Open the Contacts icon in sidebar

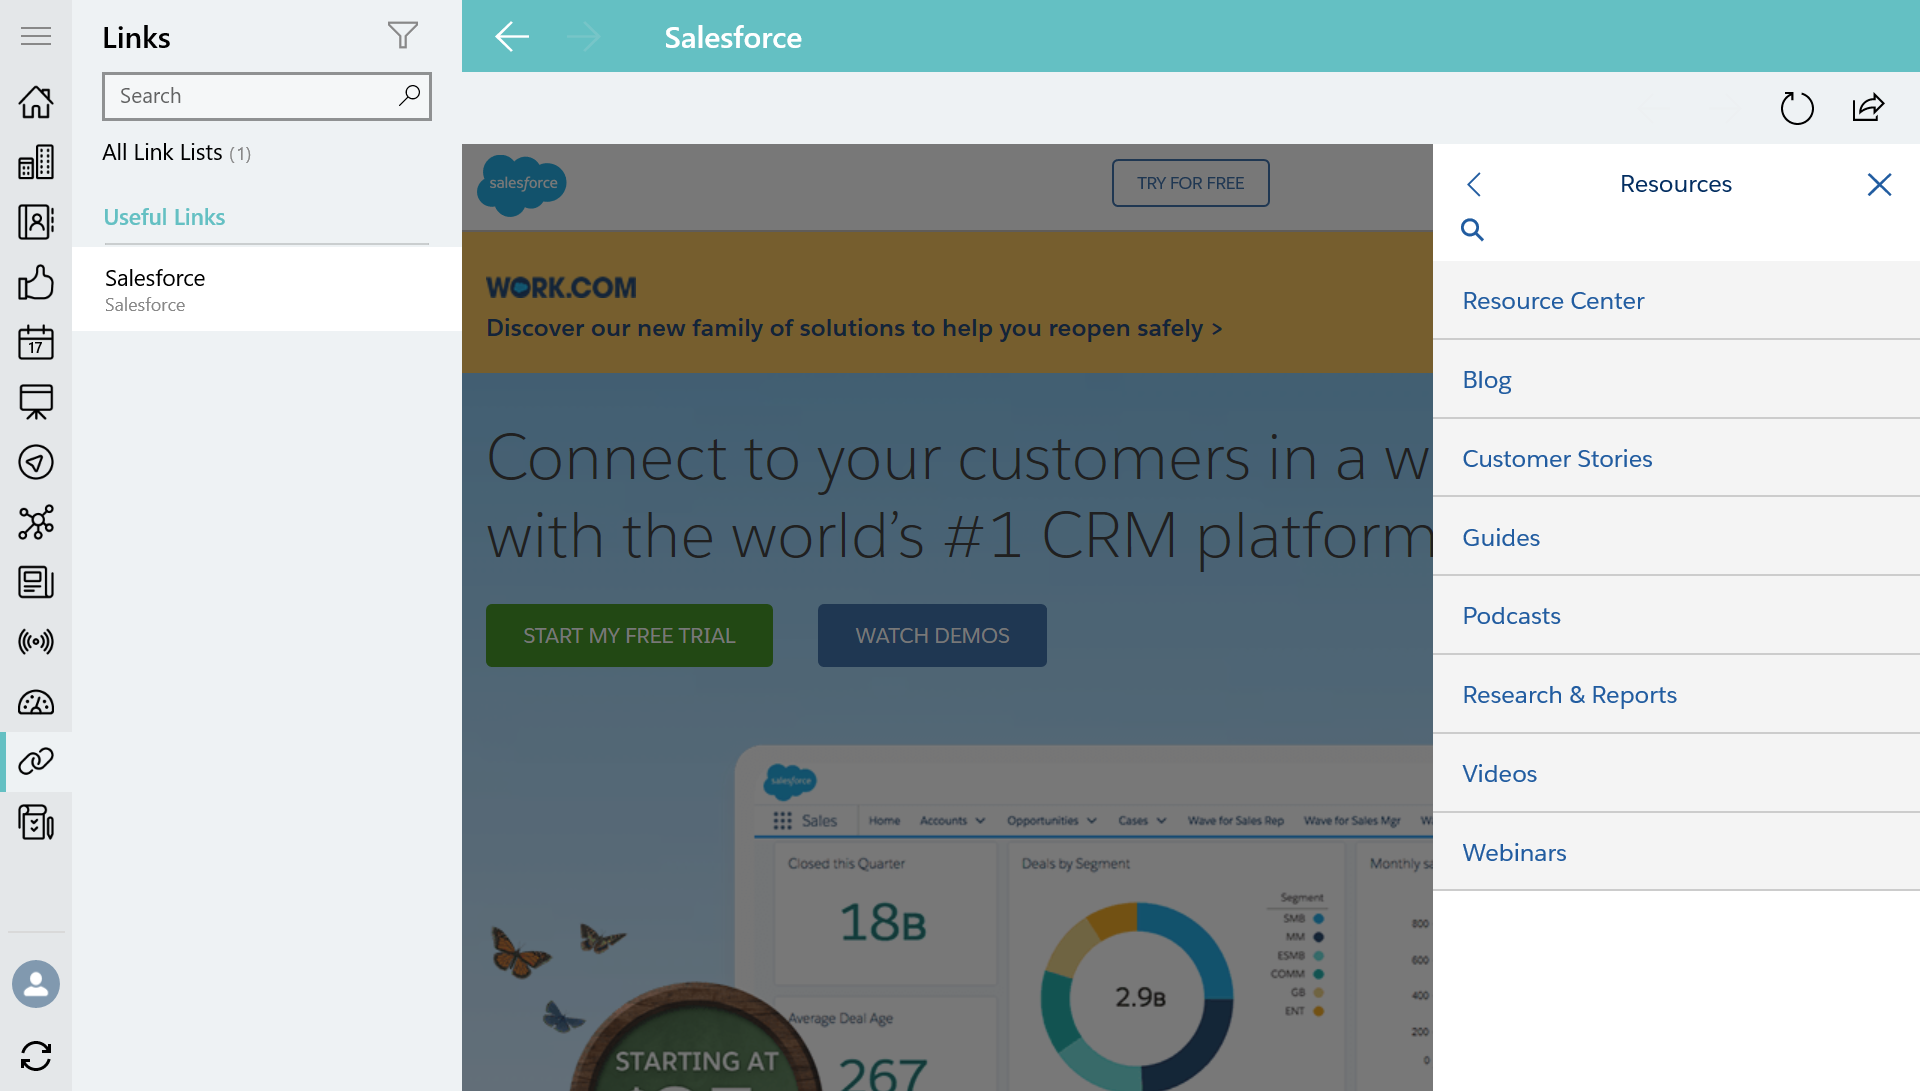pos(36,222)
